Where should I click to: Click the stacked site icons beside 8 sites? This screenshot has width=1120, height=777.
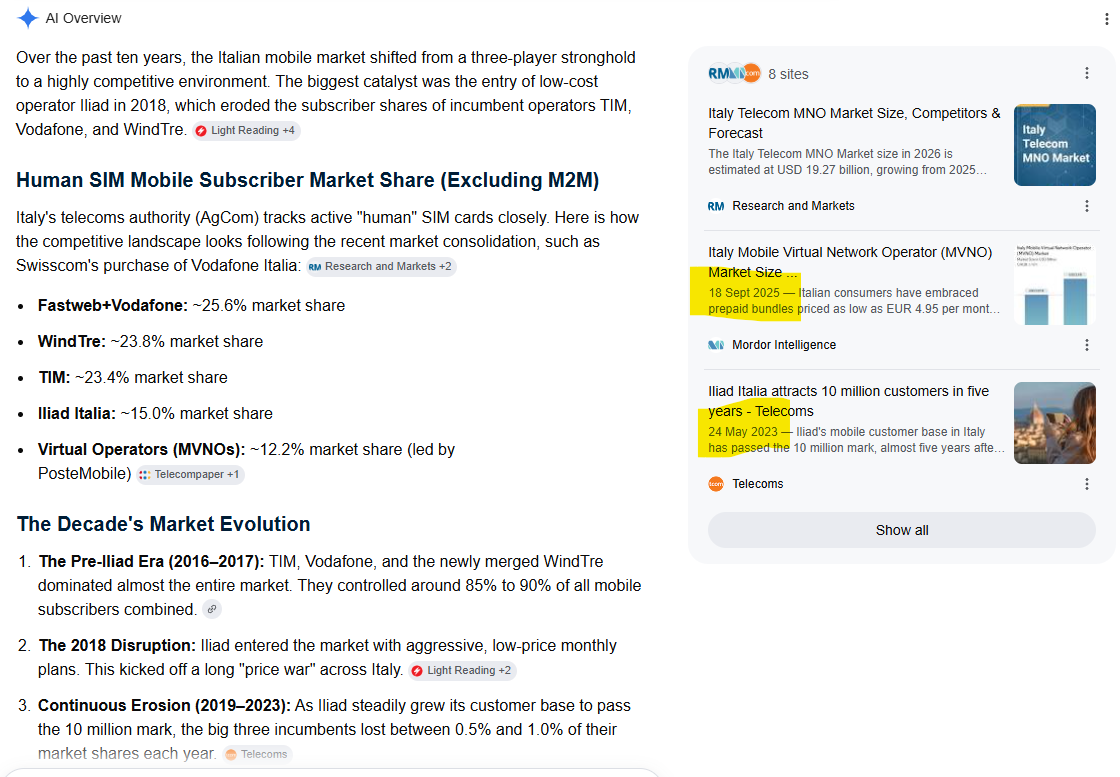click(x=734, y=74)
